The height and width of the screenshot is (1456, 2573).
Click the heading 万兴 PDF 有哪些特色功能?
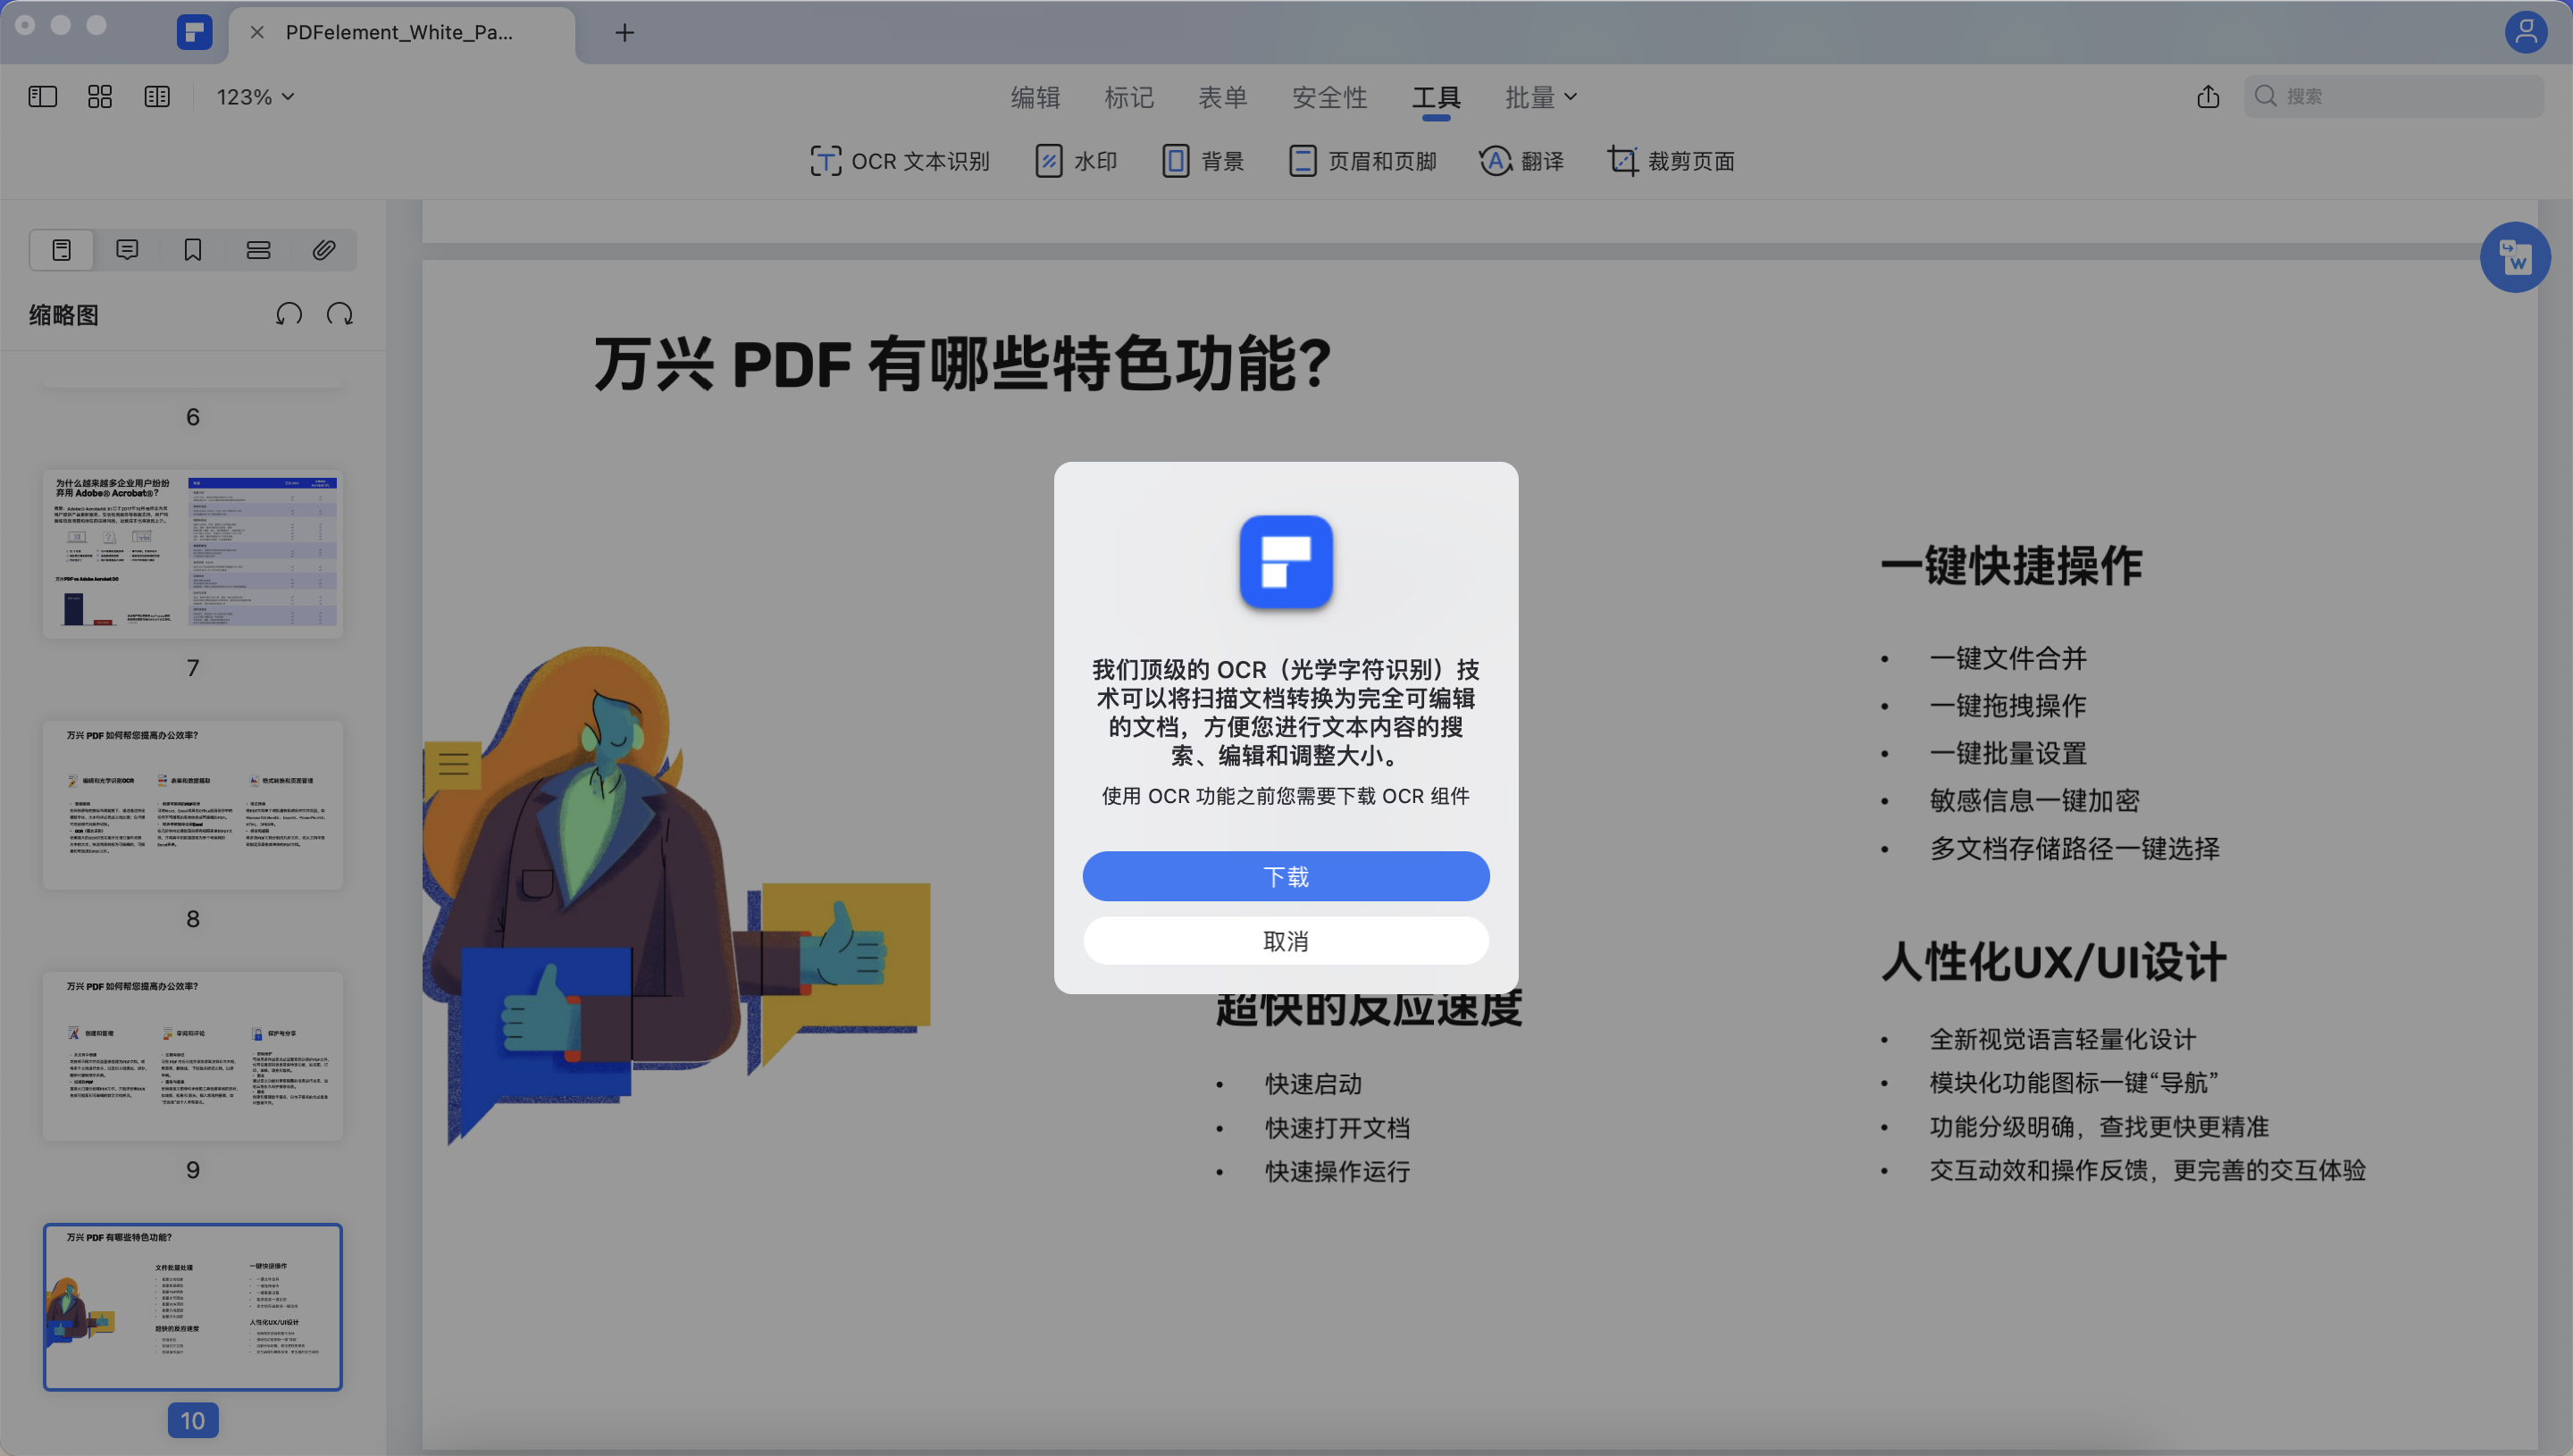(x=963, y=363)
